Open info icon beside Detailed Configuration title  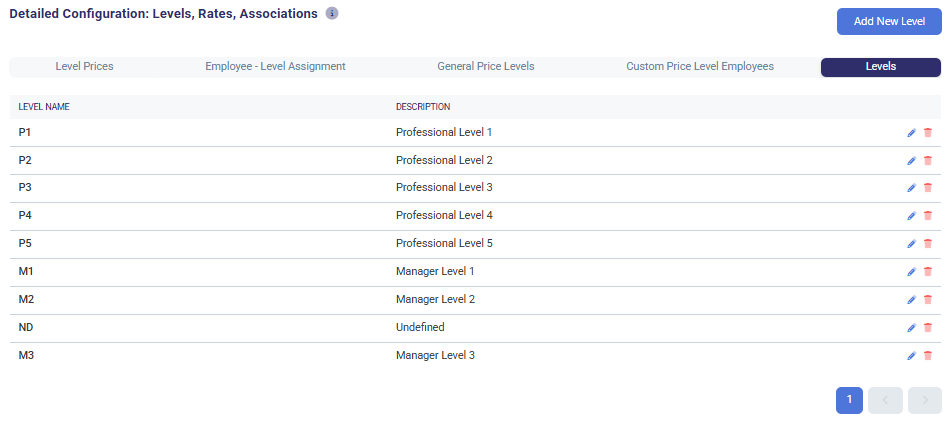tap(332, 14)
